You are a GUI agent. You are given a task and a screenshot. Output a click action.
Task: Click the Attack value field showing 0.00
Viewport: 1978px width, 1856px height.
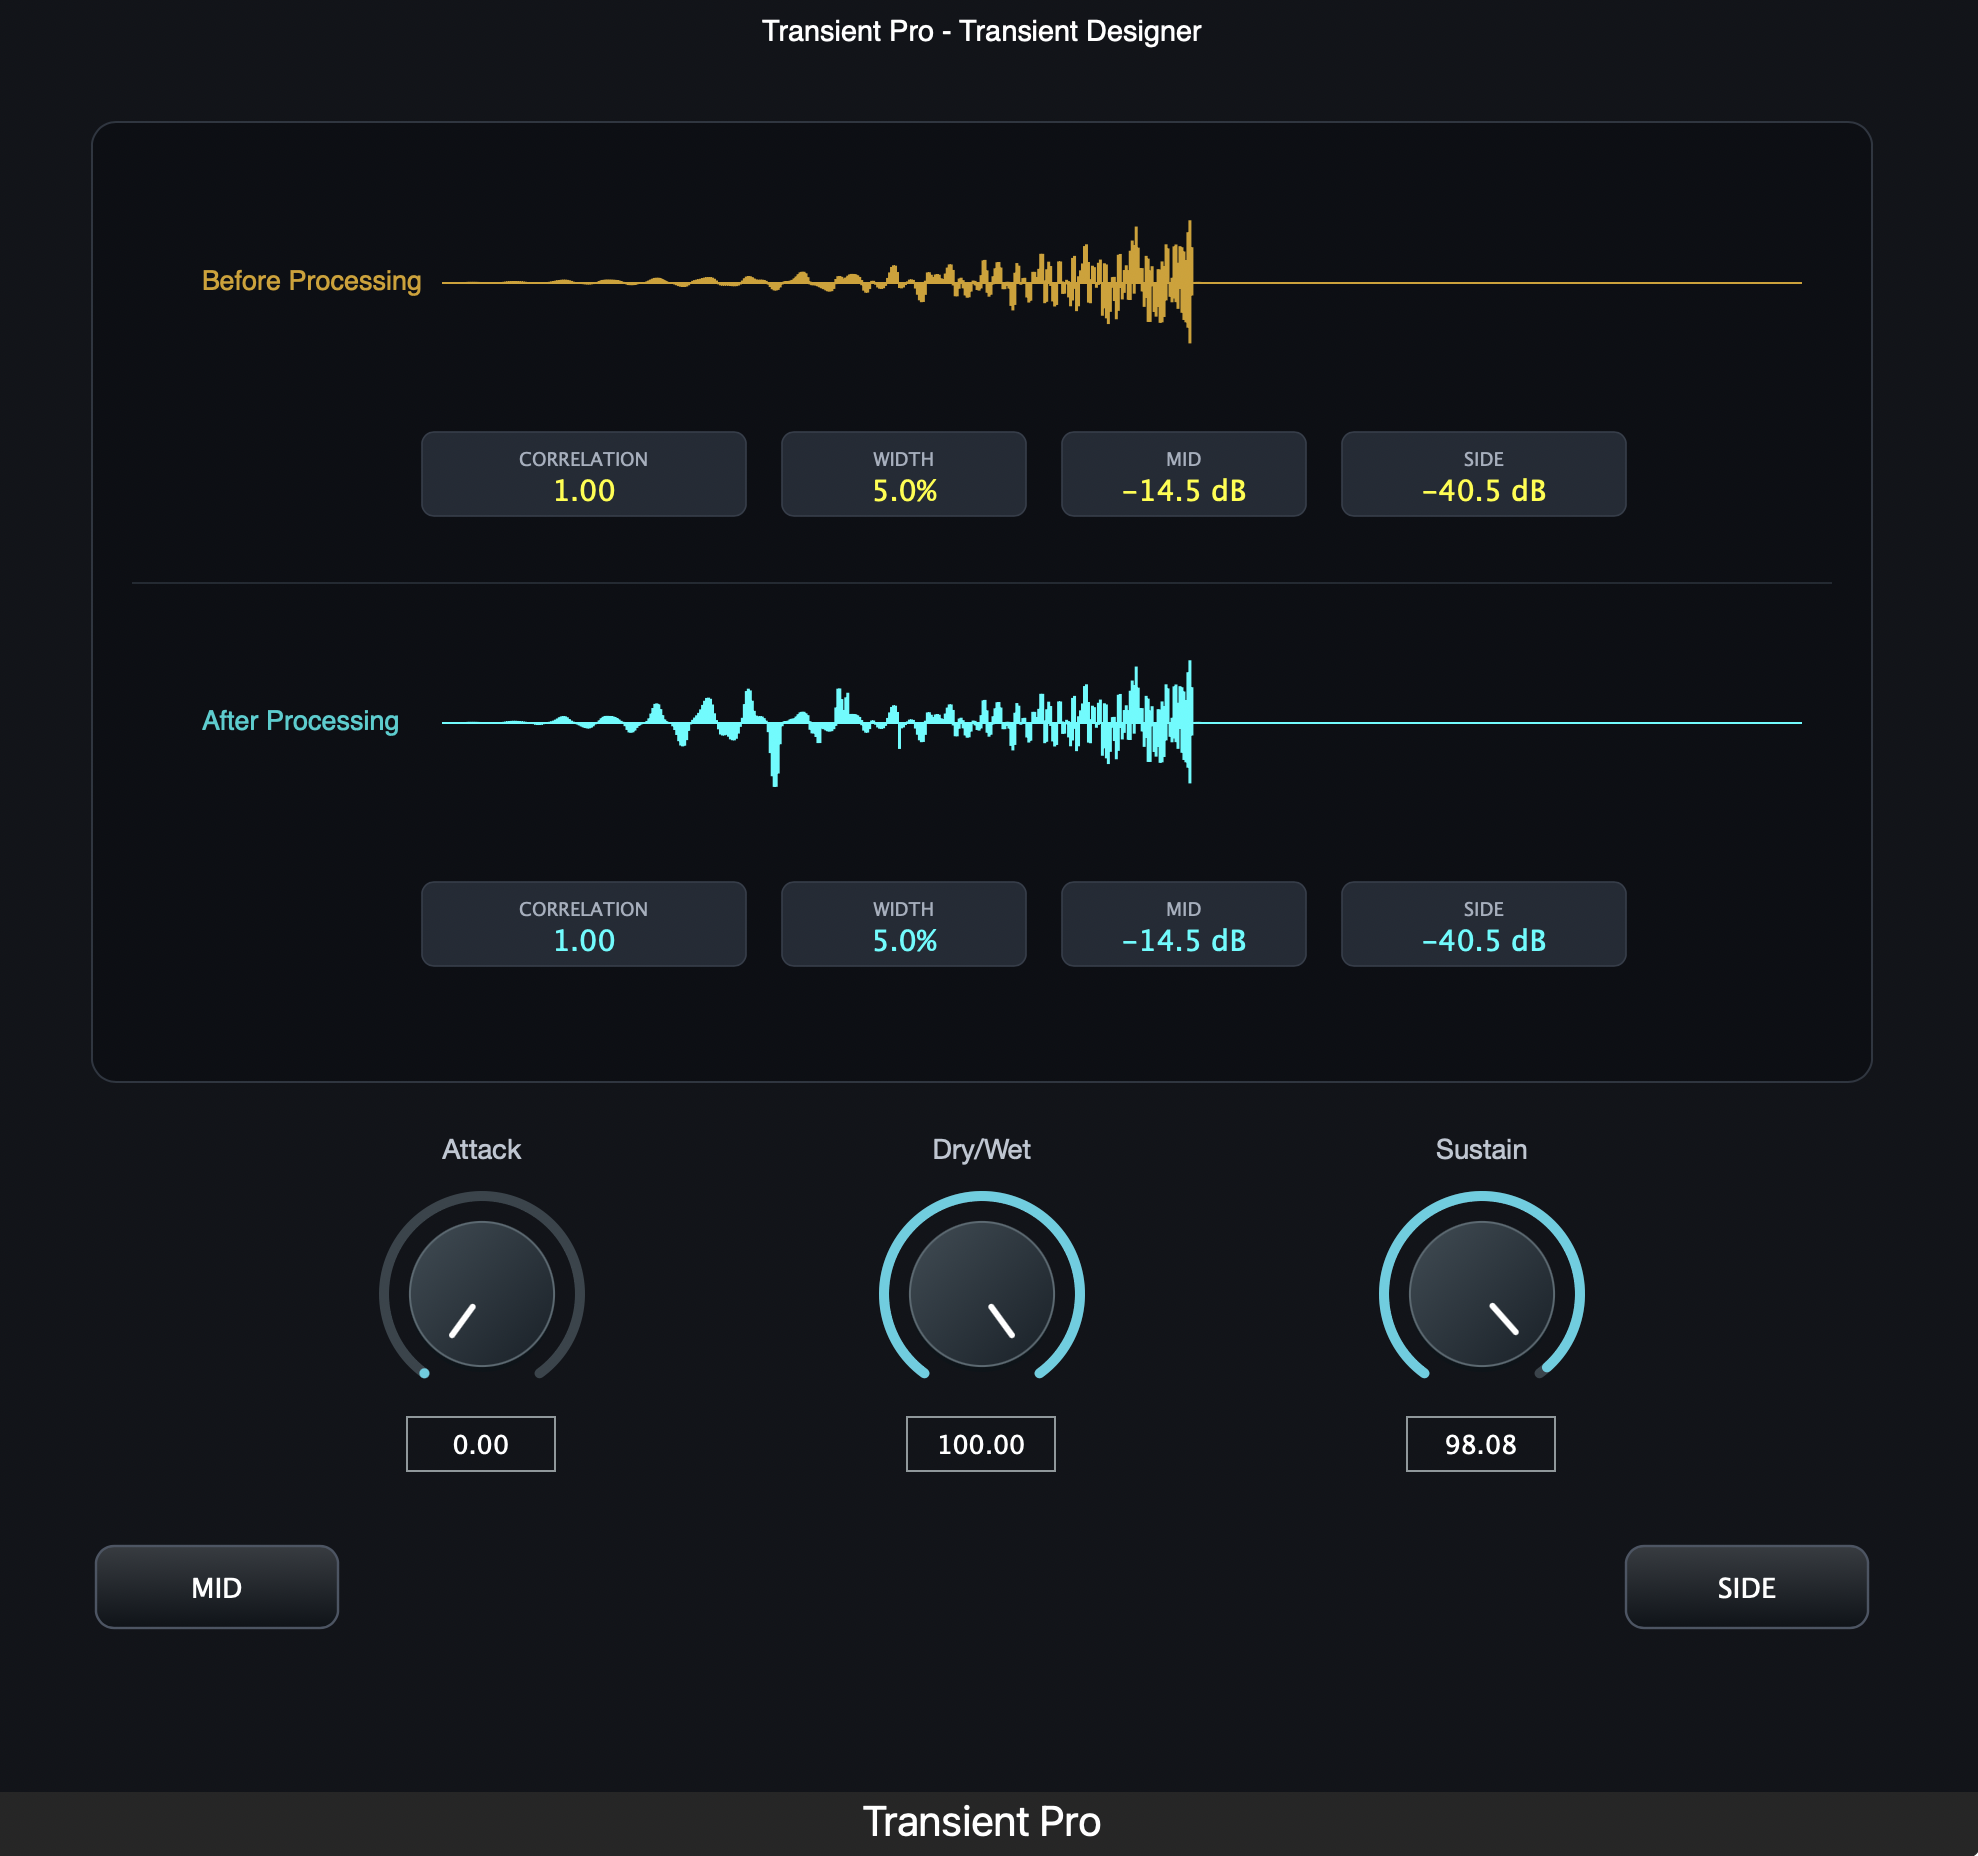(x=481, y=1444)
